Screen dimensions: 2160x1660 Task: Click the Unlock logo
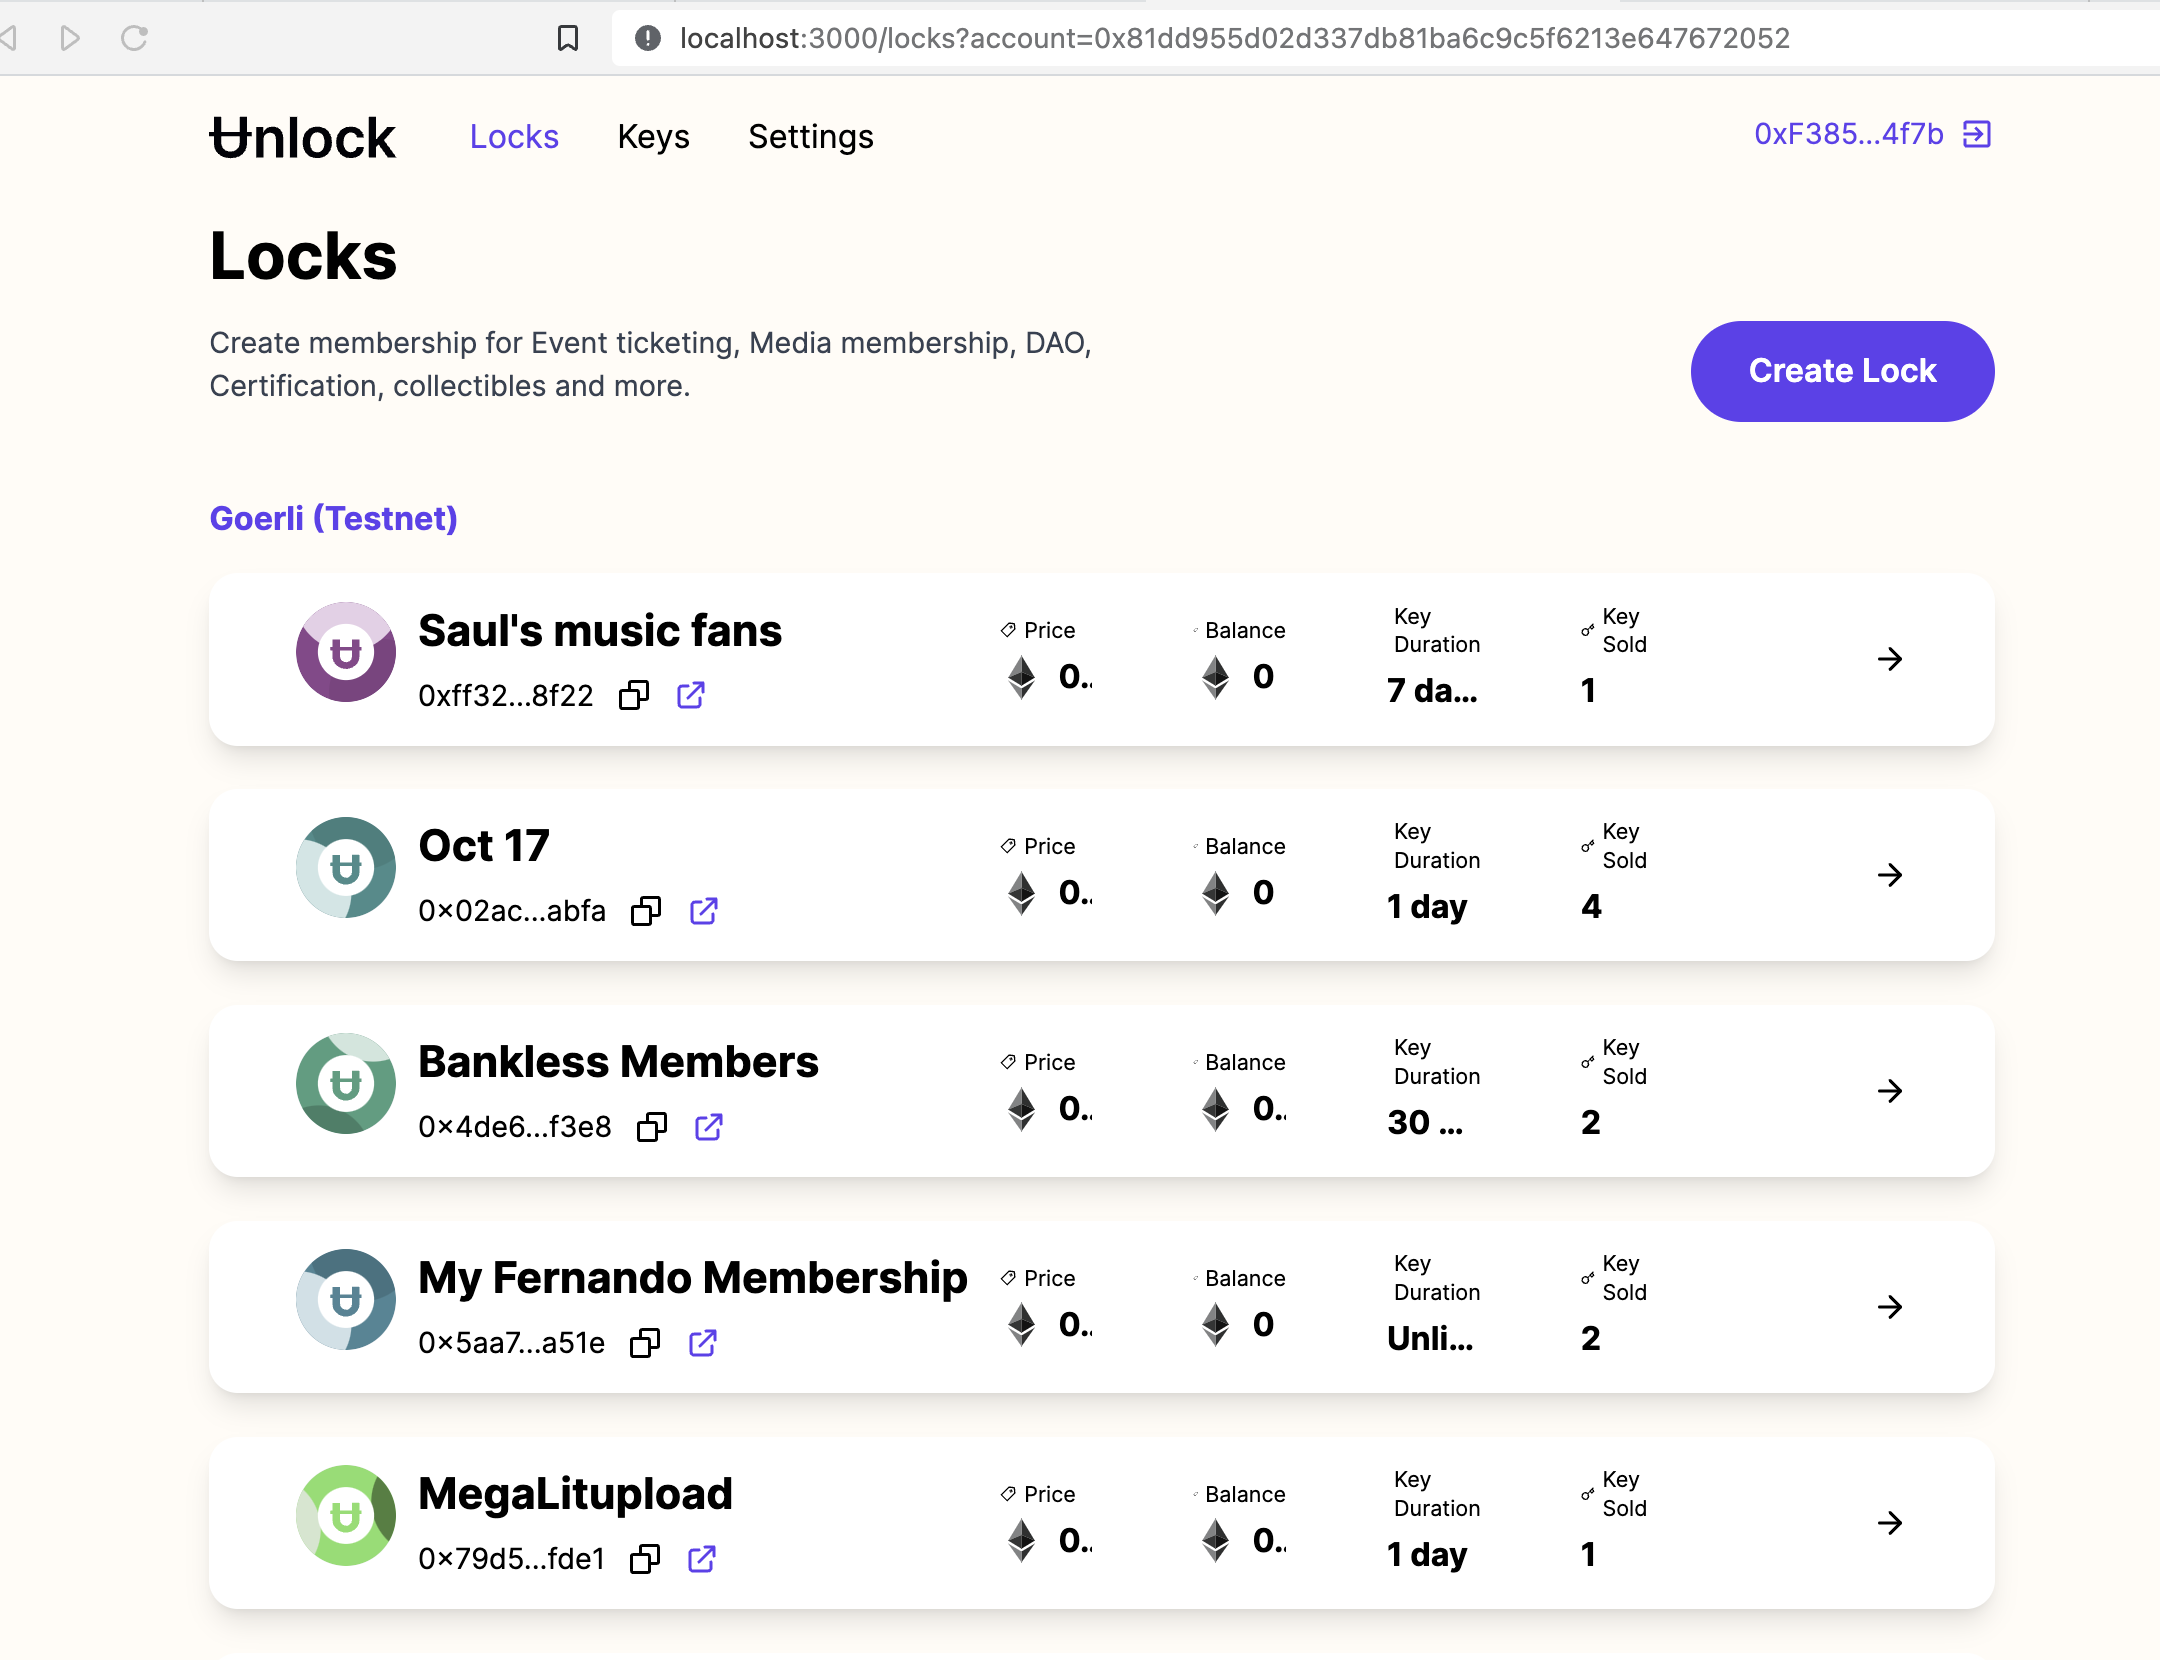point(303,138)
